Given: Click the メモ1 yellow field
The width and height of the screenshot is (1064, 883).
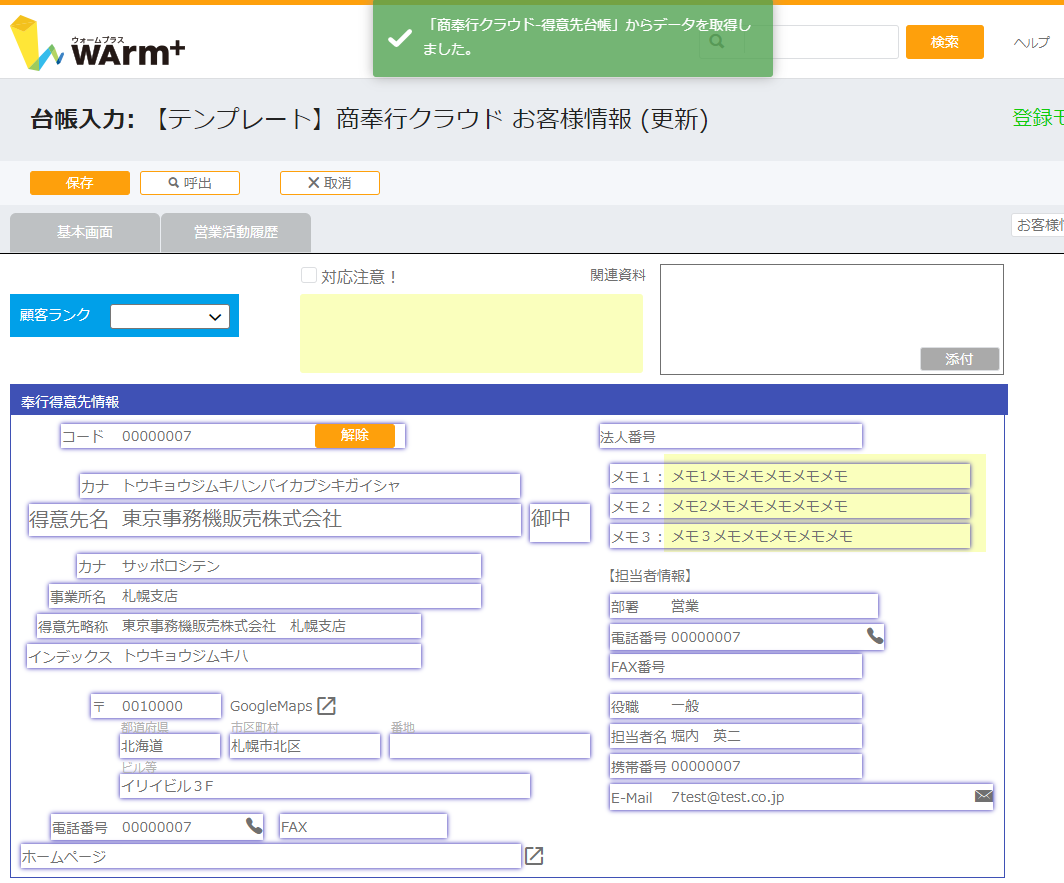Looking at the screenshot, I should tap(790, 476).
